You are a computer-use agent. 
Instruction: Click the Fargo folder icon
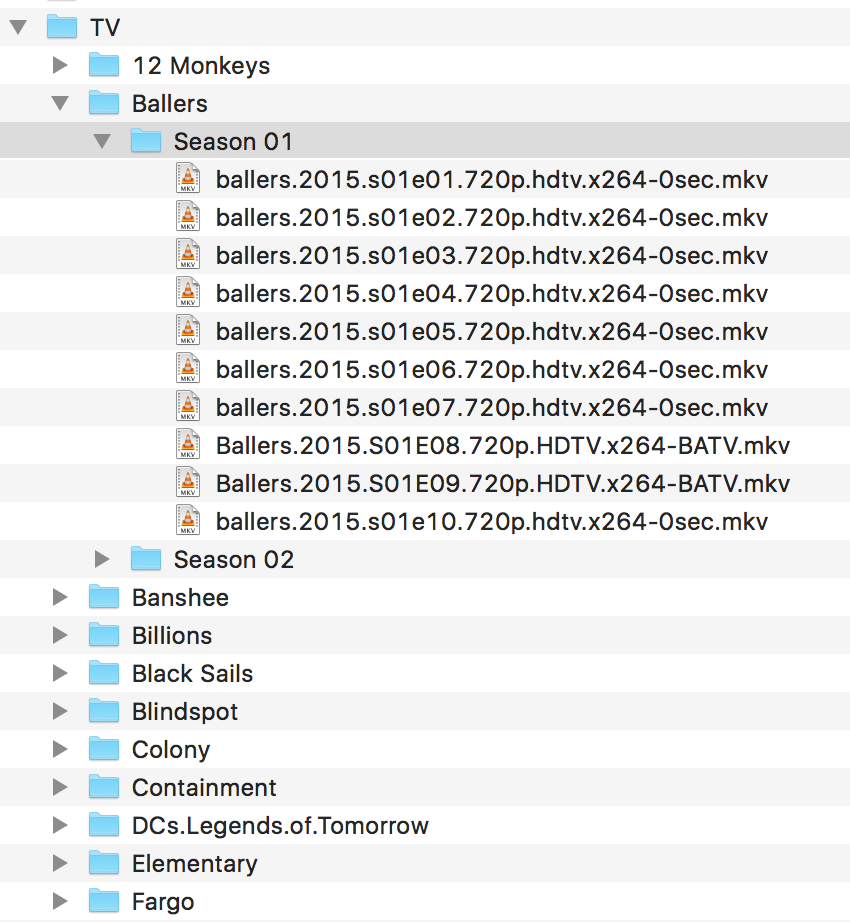(104, 902)
